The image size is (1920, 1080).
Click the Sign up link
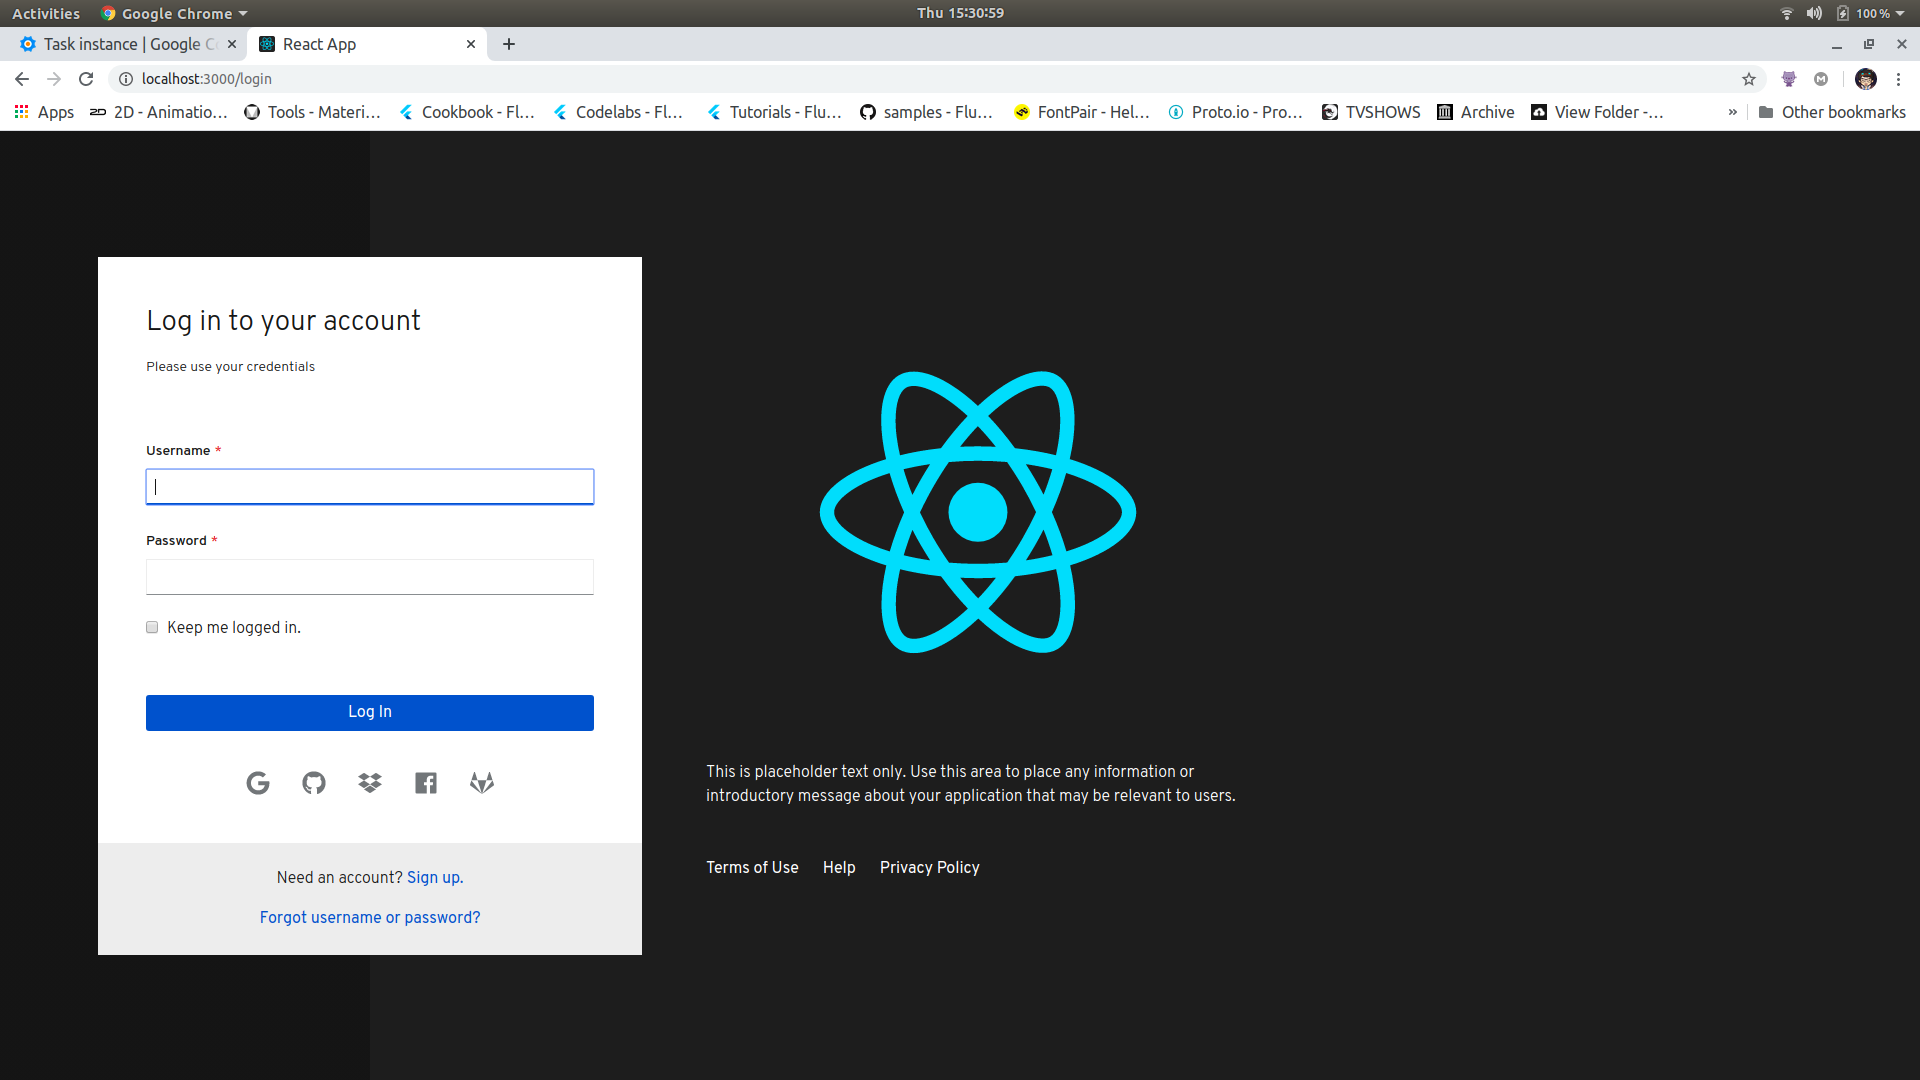tap(435, 877)
